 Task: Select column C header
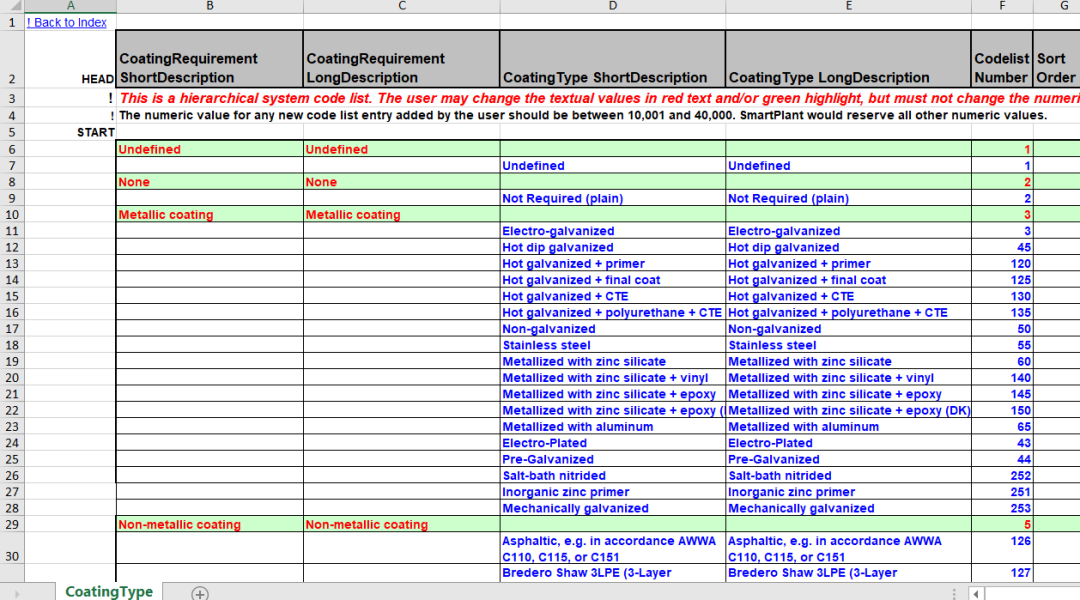(402, 6)
